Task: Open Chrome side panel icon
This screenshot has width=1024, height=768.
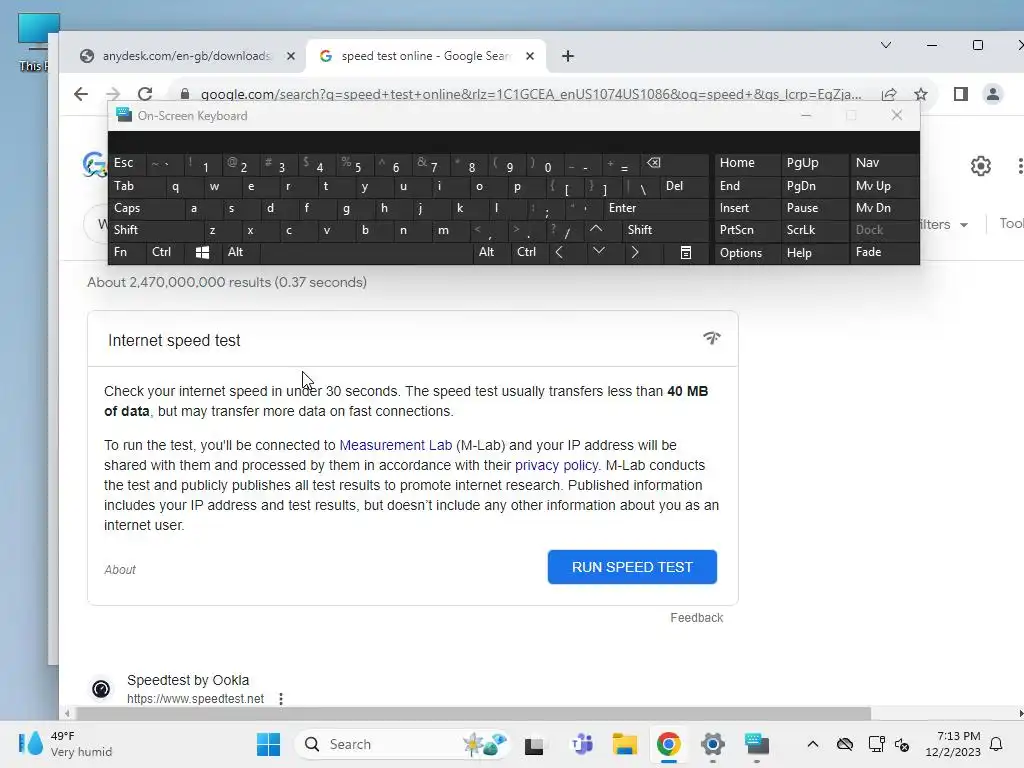Action: (961, 94)
